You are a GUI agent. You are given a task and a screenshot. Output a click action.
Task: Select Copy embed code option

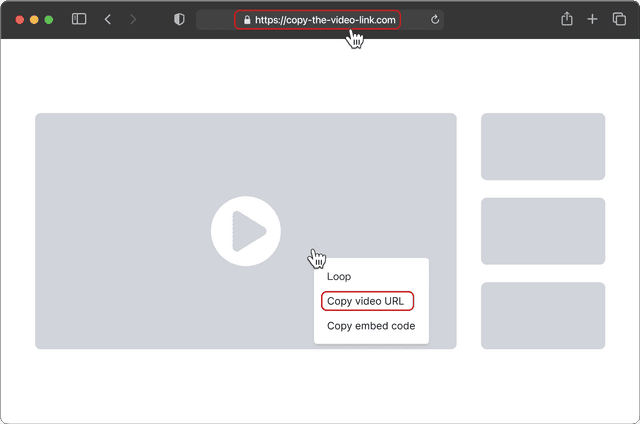coord(371,326)
